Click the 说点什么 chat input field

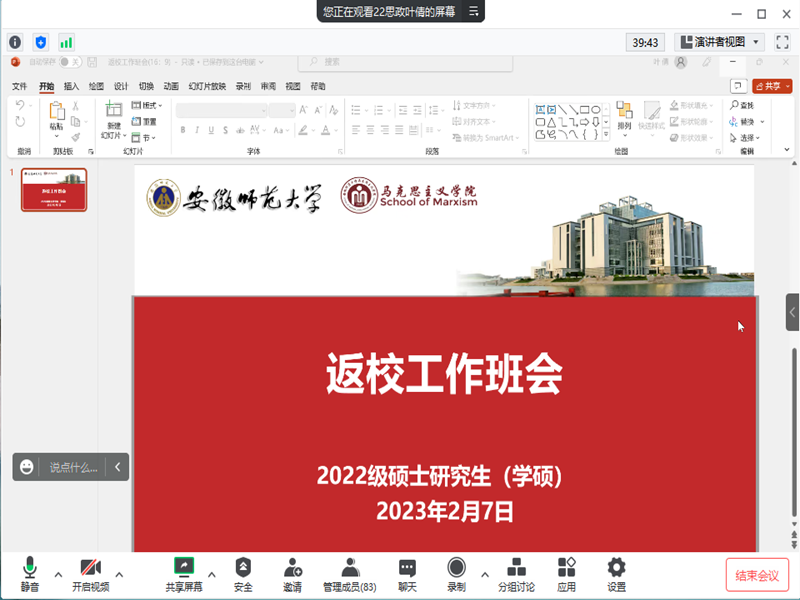point(74,467)
